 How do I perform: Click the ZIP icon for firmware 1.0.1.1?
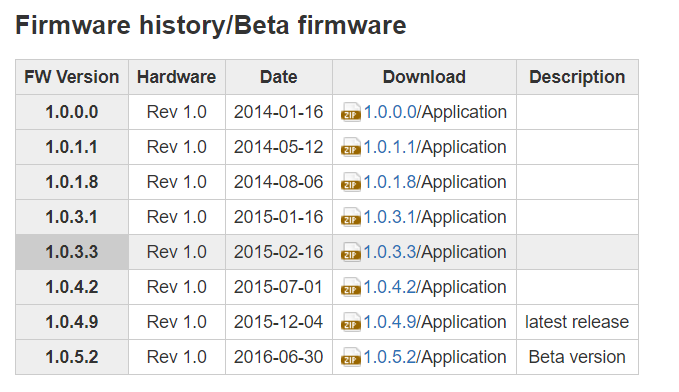tap(351, 147)
